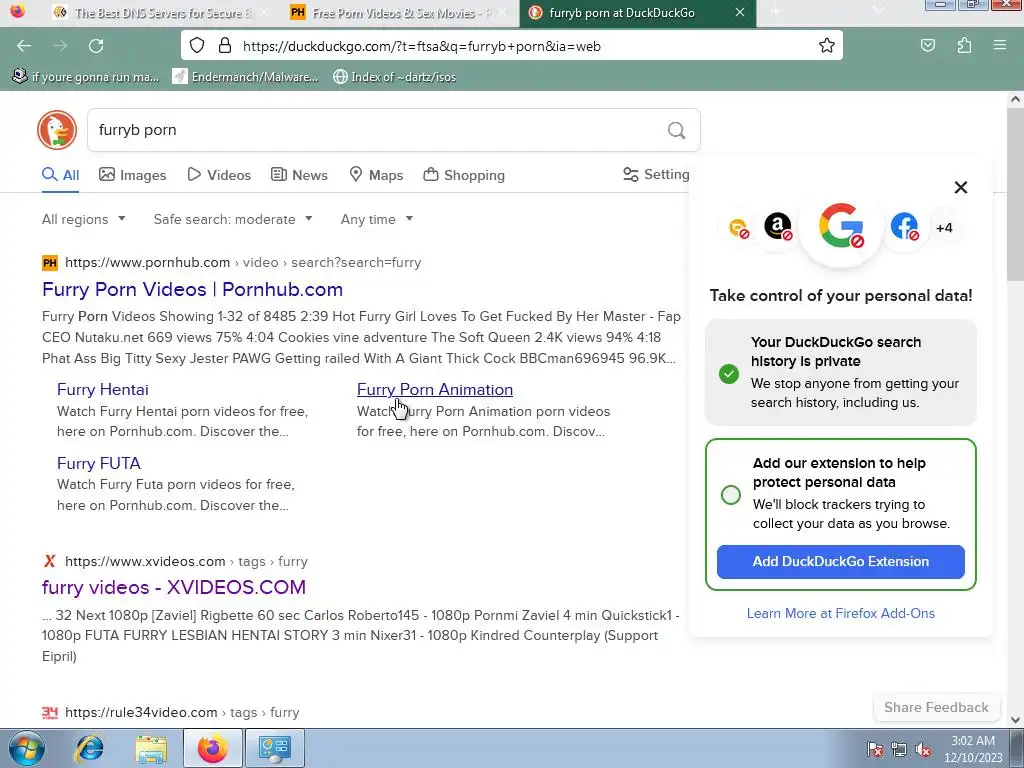Click the +4 more trackers badge

(x=944, y=228)
